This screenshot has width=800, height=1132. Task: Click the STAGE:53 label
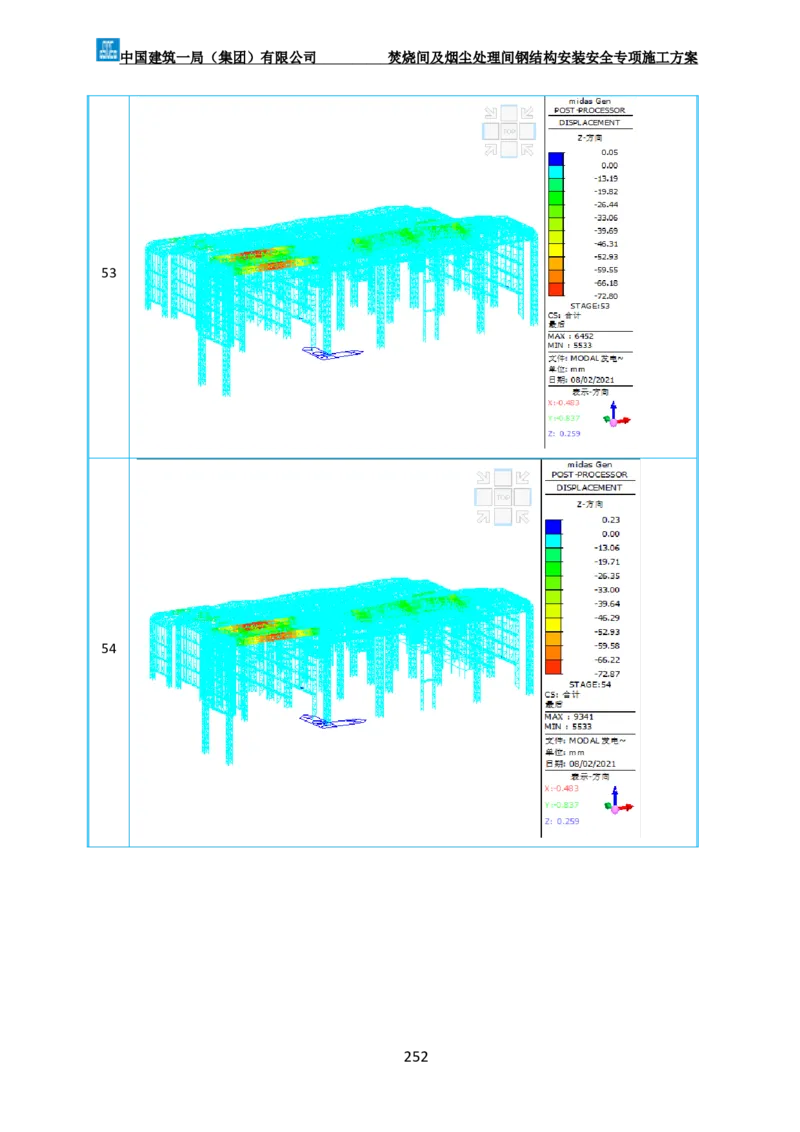pos(589,305)
